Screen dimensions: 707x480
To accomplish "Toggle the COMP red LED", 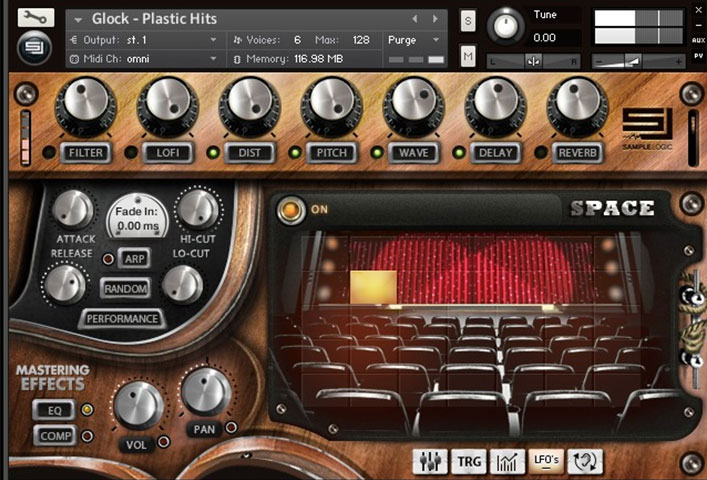I will pyautogui.click(x=87, y=436).
